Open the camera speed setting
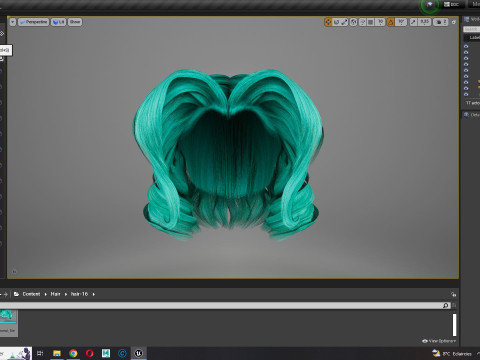 pos(441,22)
